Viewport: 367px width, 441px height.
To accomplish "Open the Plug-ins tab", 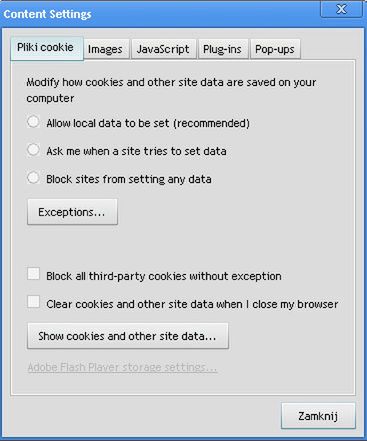I will (223, 49).
